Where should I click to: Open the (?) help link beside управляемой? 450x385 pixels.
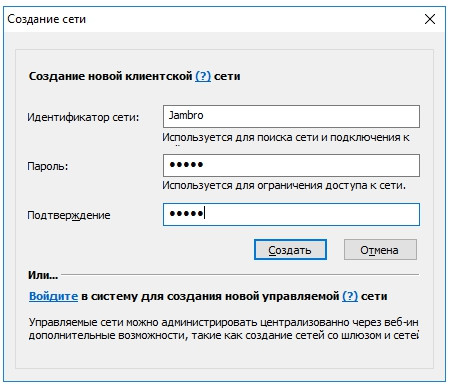click(x=350, y=296)
